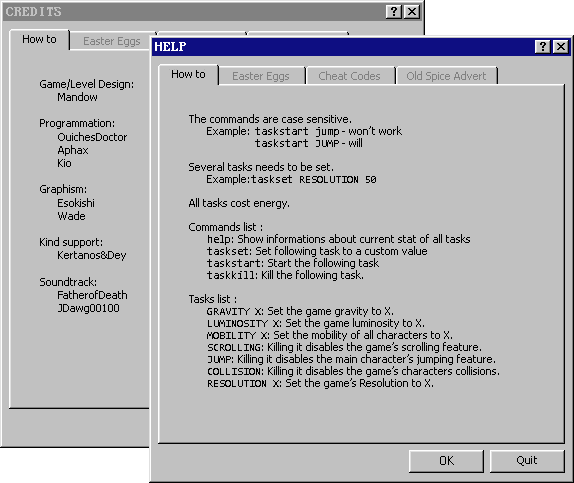
Task: Click the 'LUMINOSITY X' task line
Action: (x=316, y=323)
